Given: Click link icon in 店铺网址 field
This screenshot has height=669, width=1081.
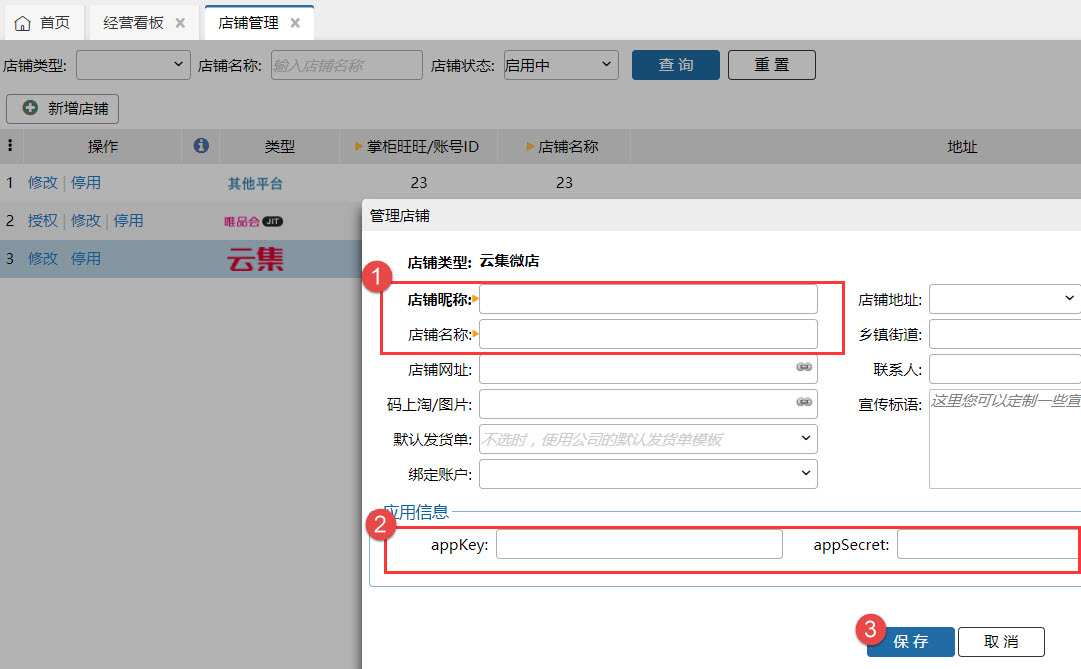Looking at the screenshot, I should tap(804, 367).
